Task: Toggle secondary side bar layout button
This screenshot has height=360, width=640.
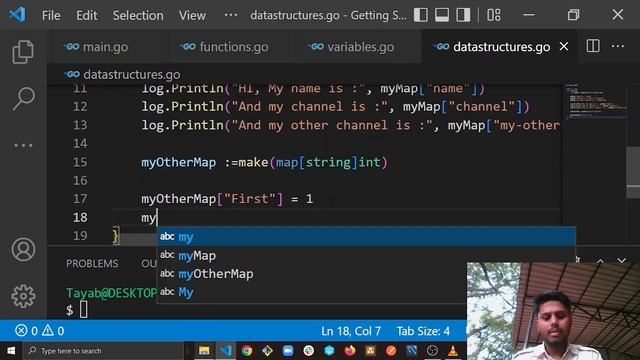Action: [x=463, y=15]
